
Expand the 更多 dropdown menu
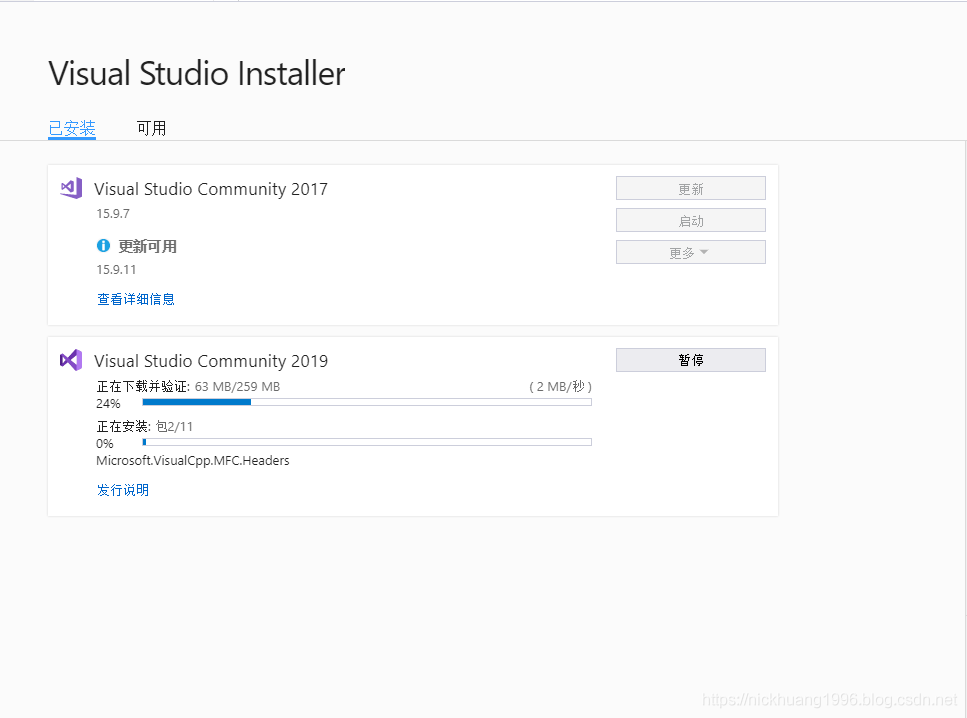(690, 253)
